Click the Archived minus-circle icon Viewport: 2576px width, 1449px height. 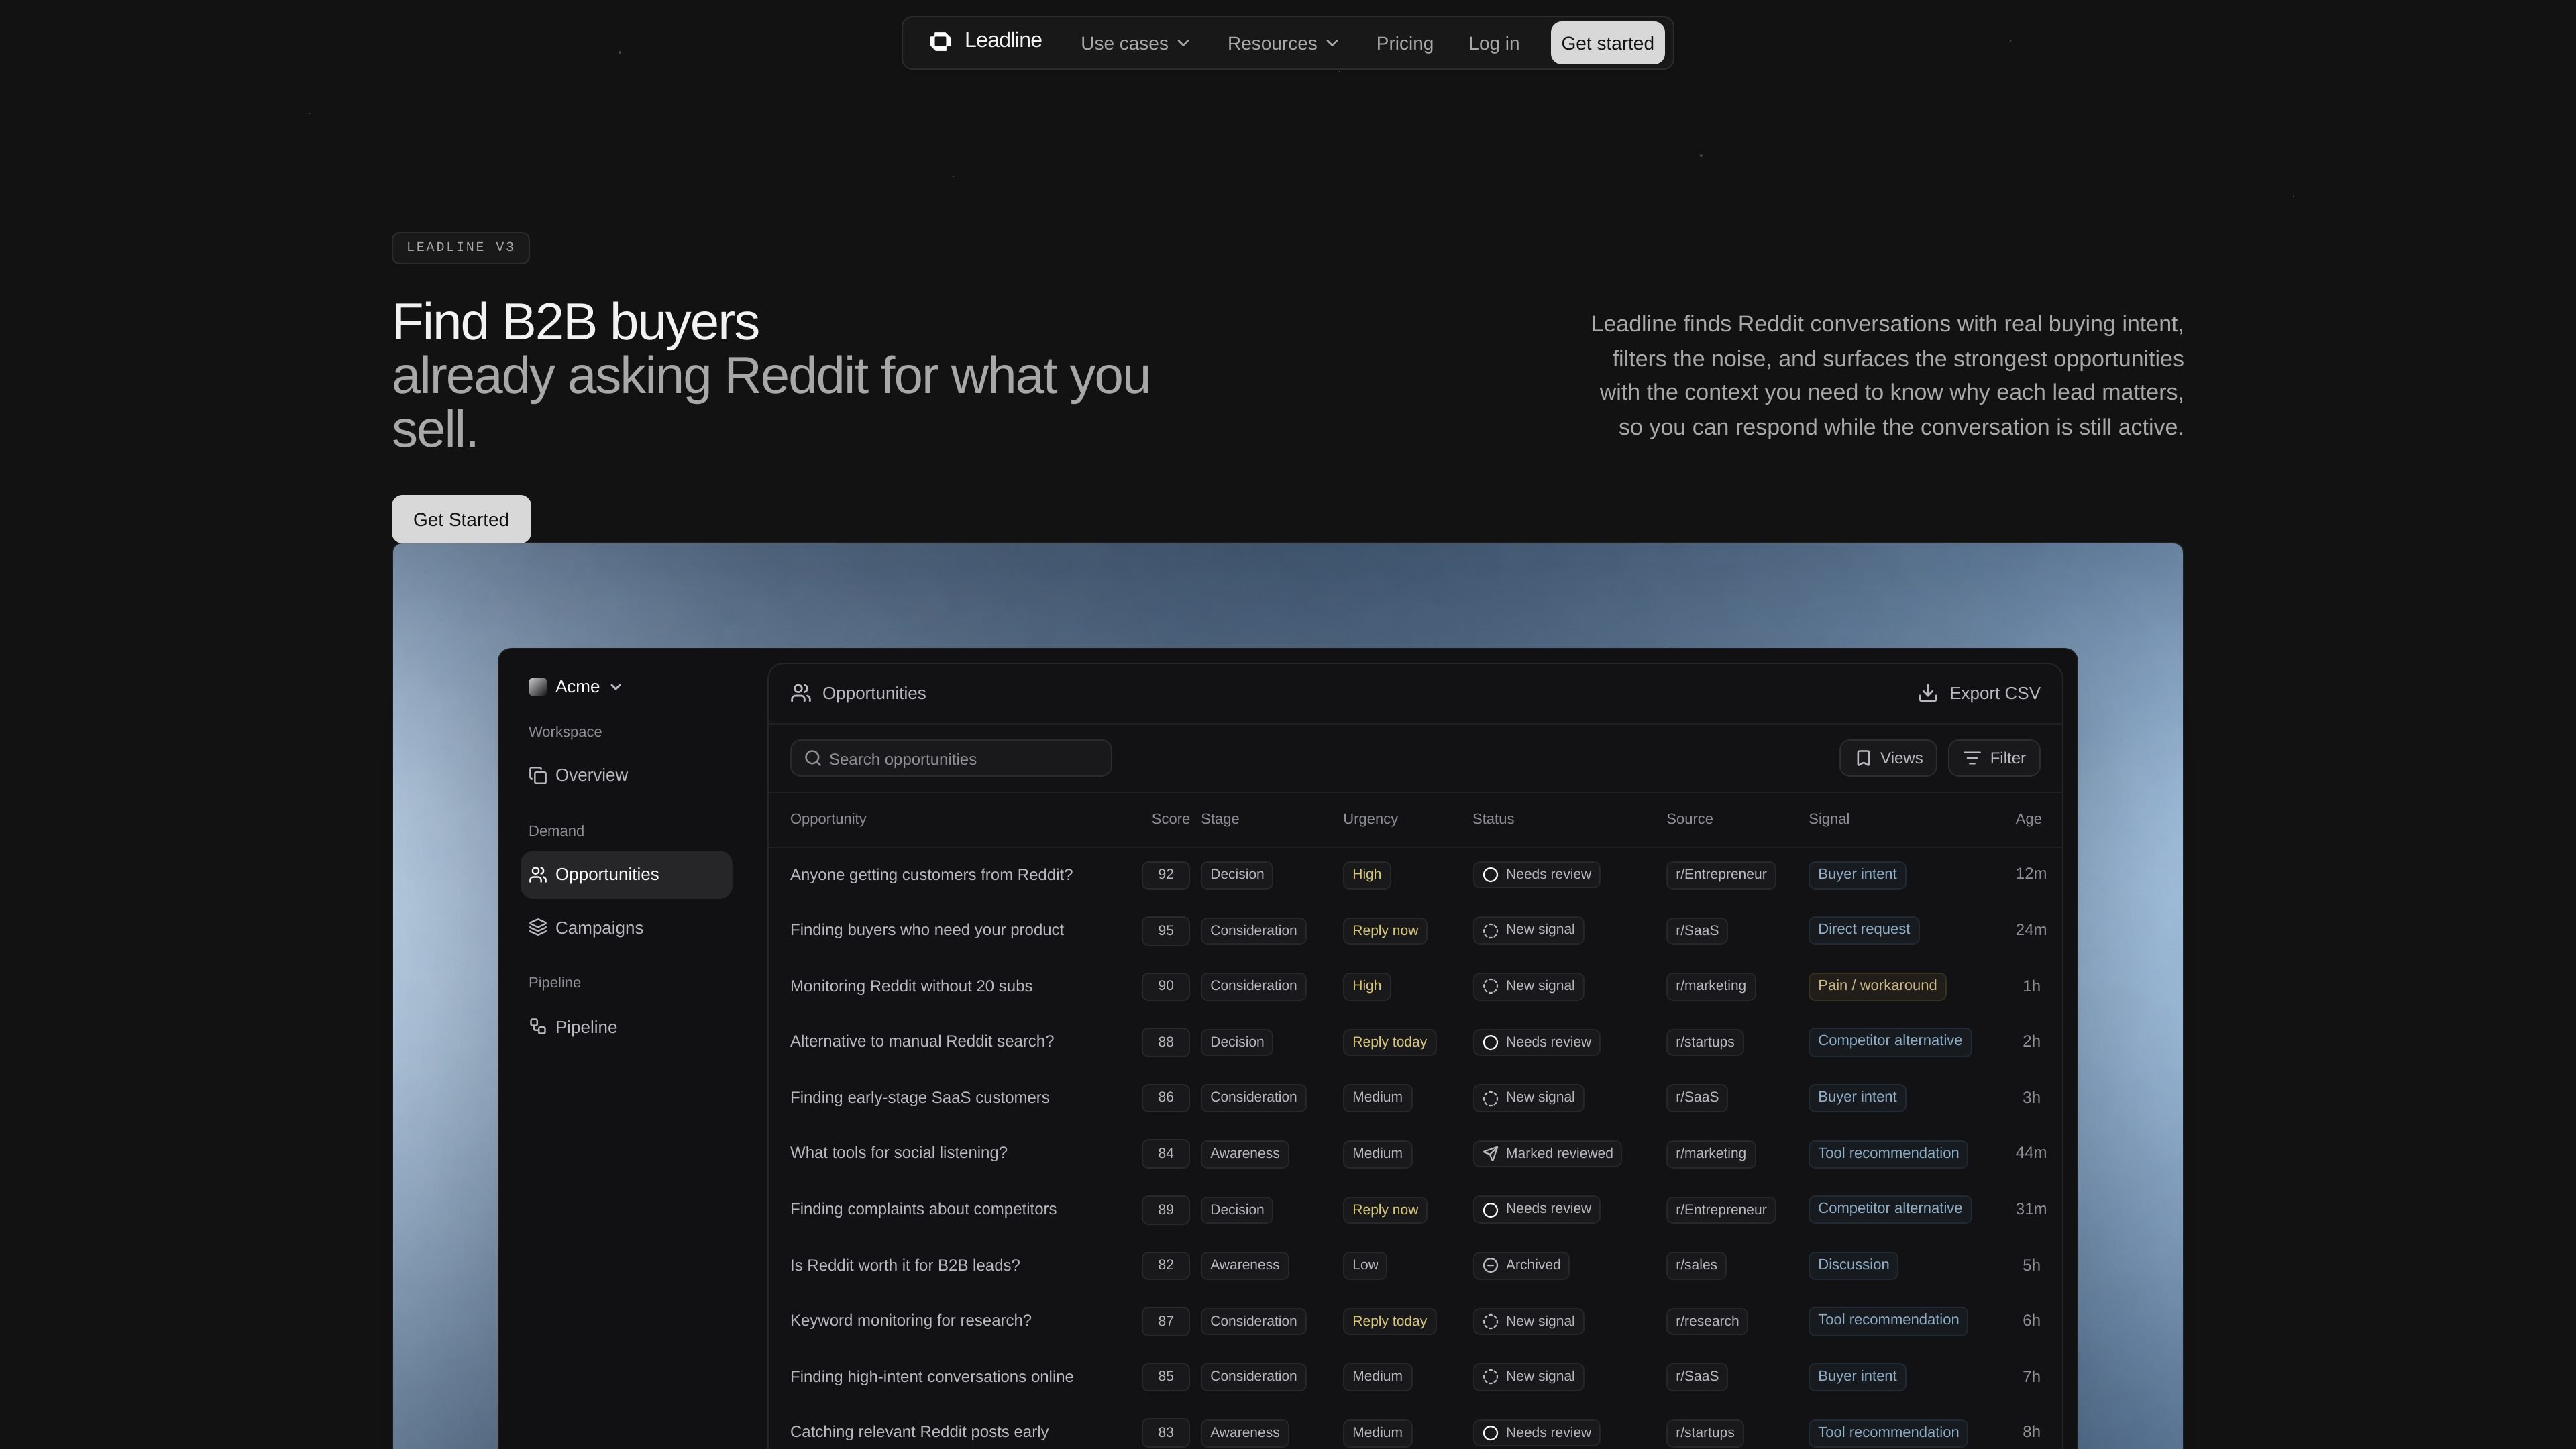[x=1490, y=1265]
